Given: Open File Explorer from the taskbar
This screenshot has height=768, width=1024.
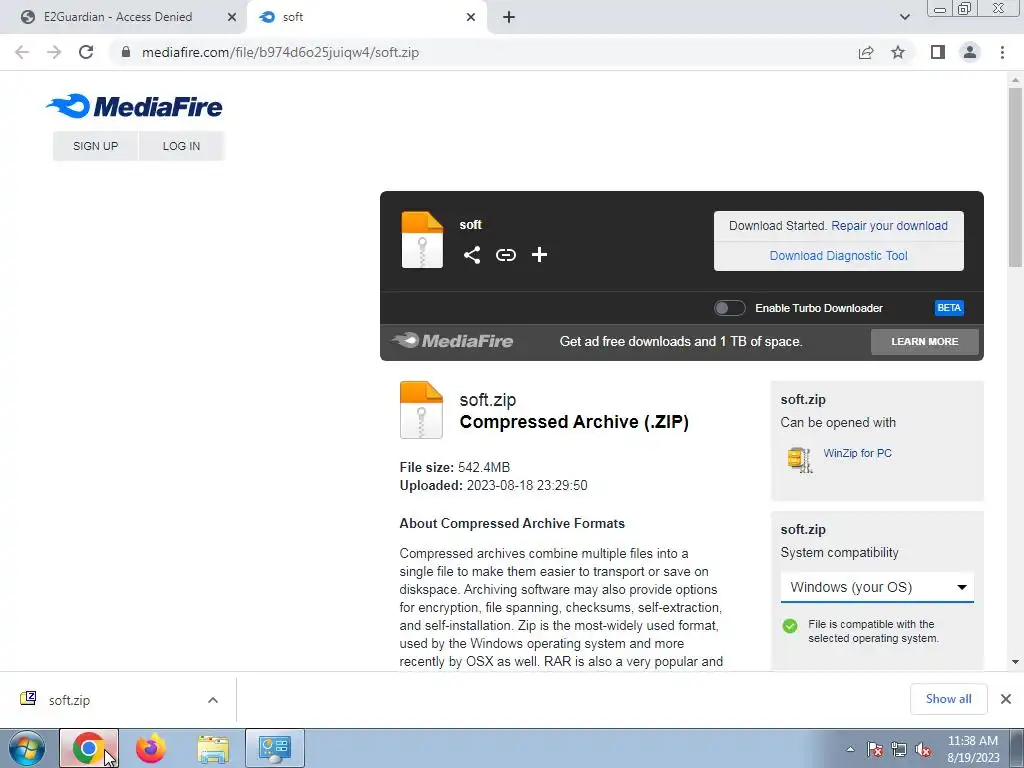Looking at the screenshot, I should [x=213, y=748].
